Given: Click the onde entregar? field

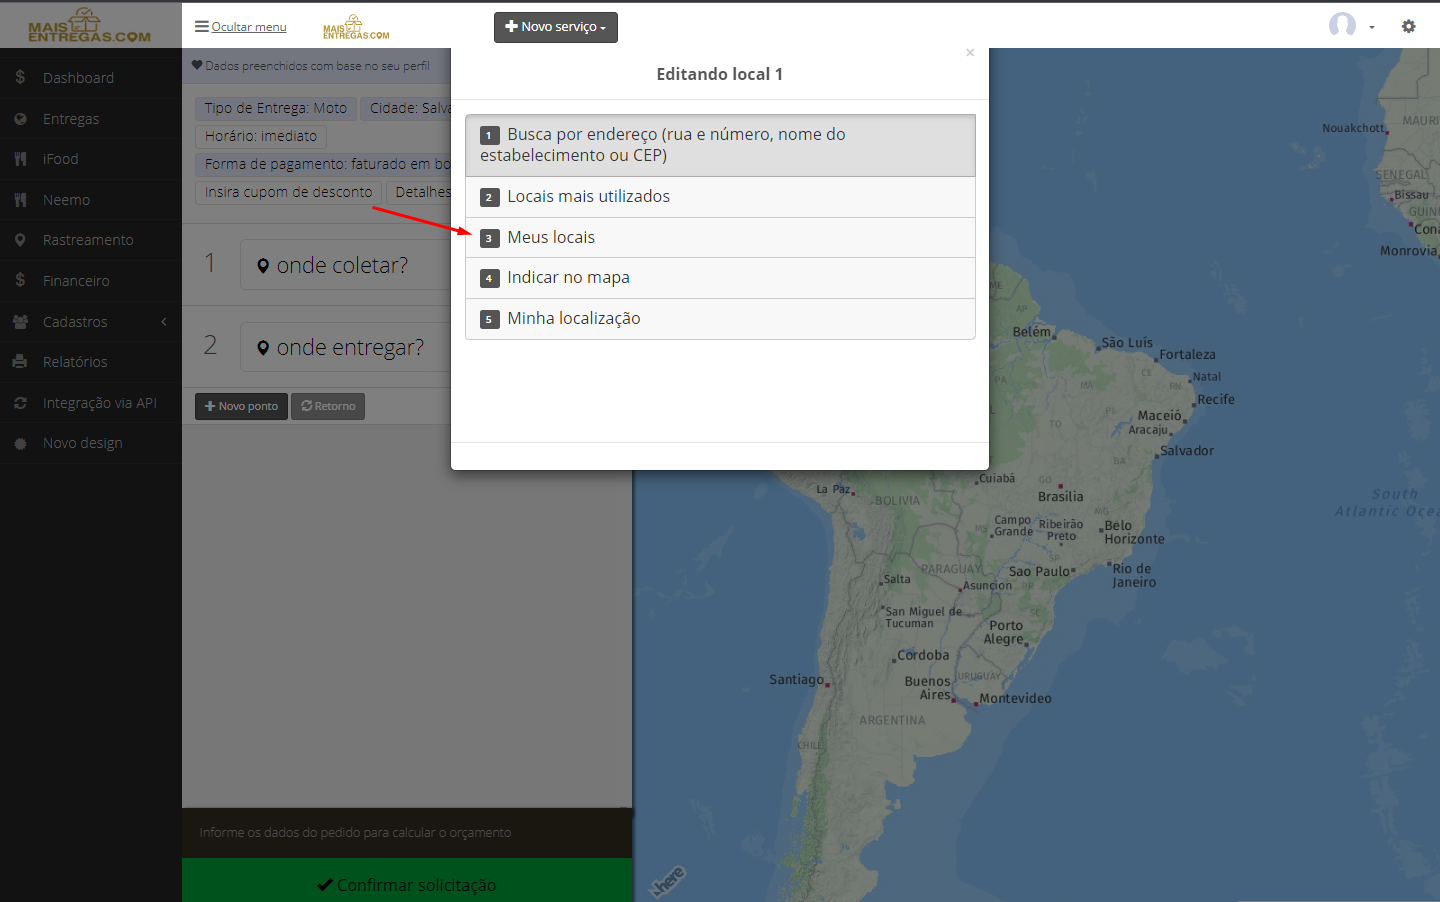Looking at the screenshot, I should coord(346,347).
